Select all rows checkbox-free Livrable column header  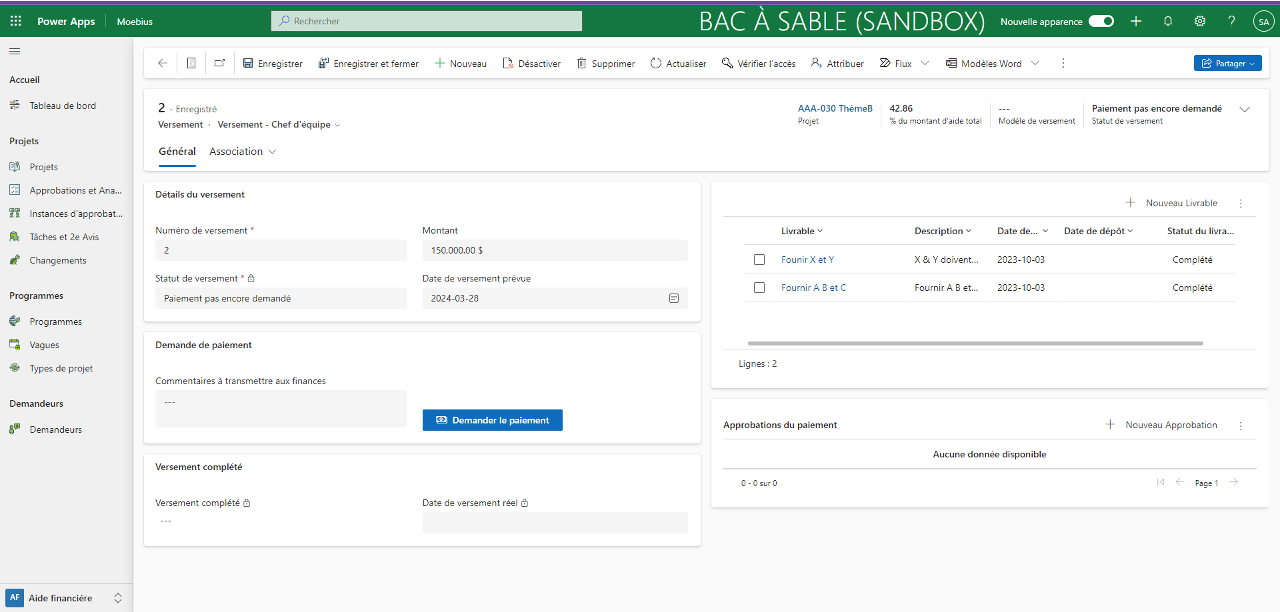tap(802, 231)
